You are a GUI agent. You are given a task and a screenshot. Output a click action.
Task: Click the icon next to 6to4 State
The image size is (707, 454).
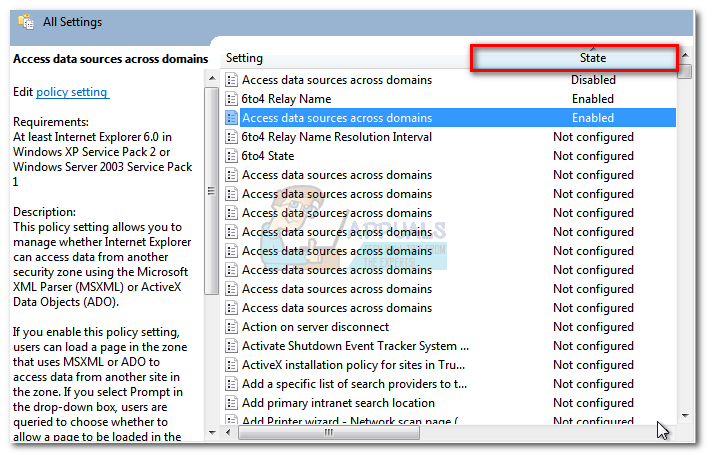point(232,156)
